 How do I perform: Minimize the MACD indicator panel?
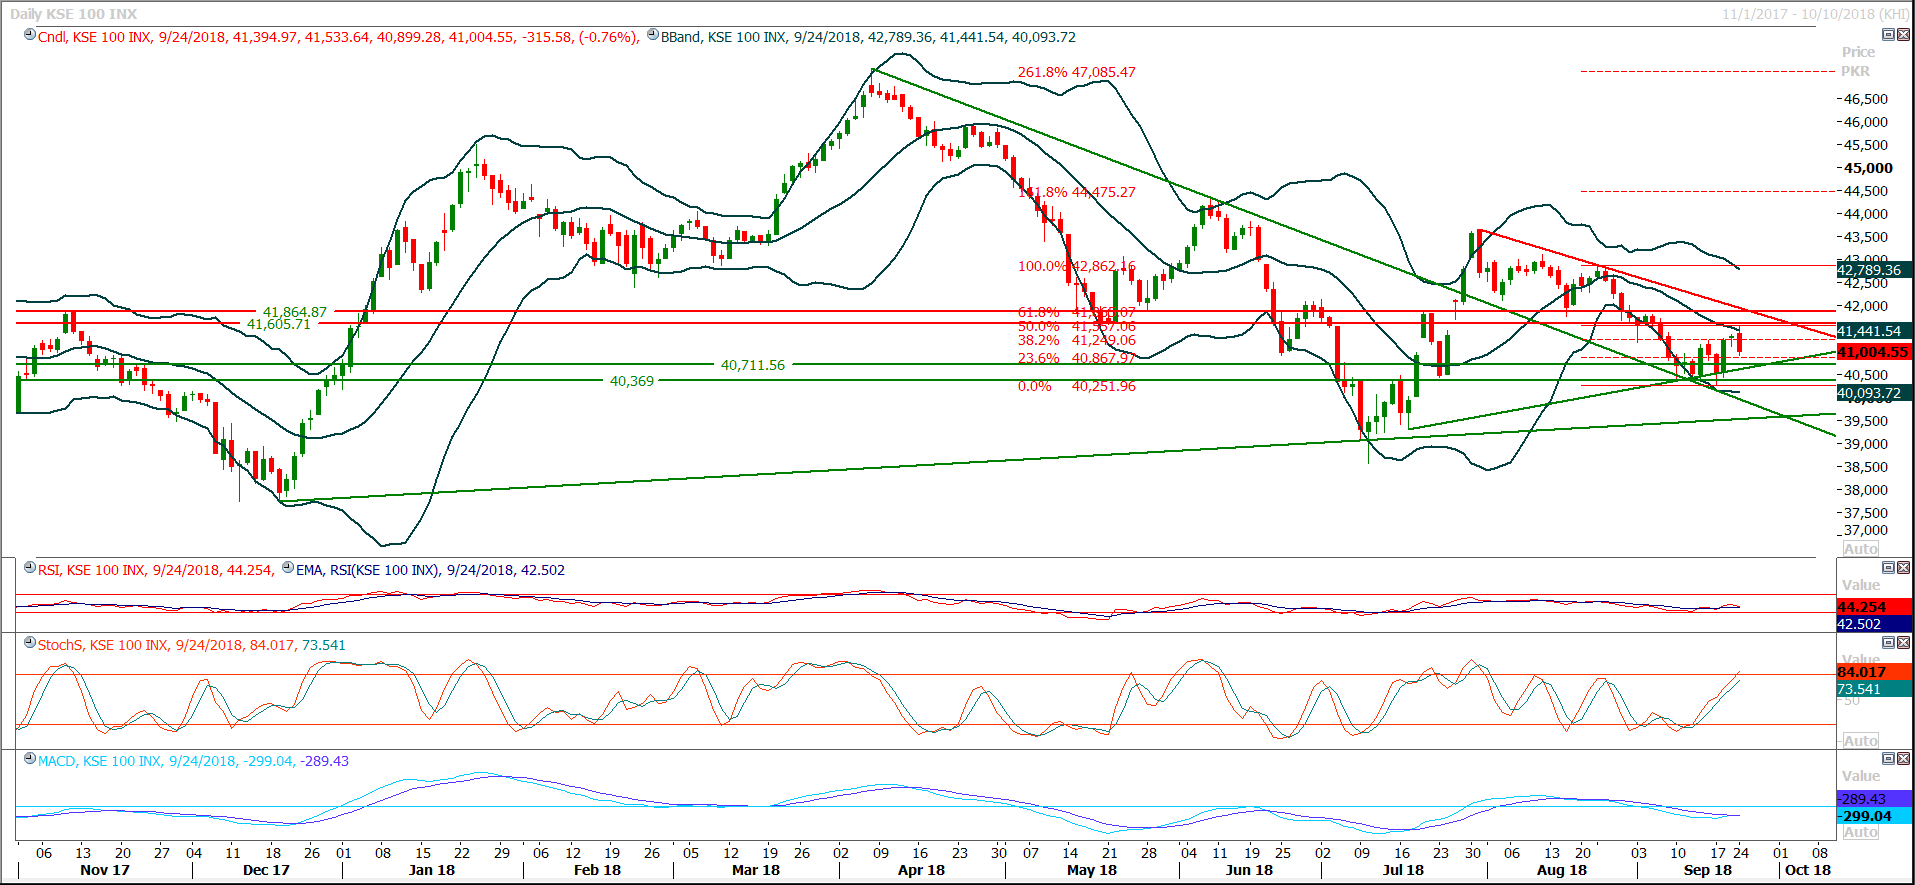pyautogui.click(x=1888, y=759)
